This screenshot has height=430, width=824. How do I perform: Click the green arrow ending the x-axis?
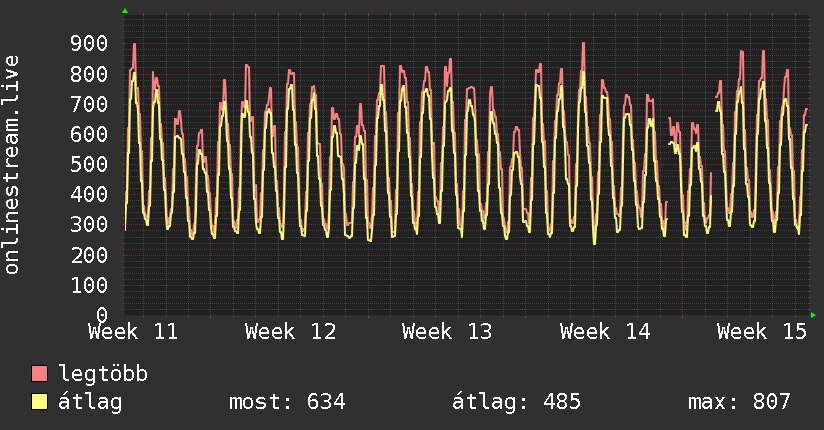coord(813,315)
